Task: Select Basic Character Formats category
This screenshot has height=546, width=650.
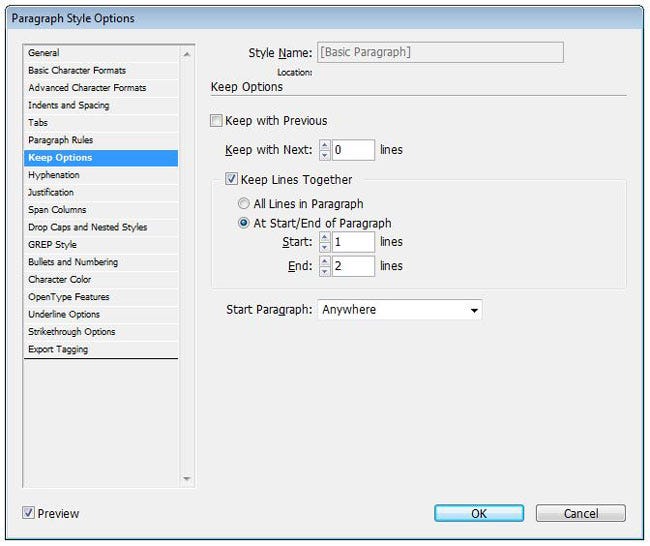Action: tap(101, 70)
